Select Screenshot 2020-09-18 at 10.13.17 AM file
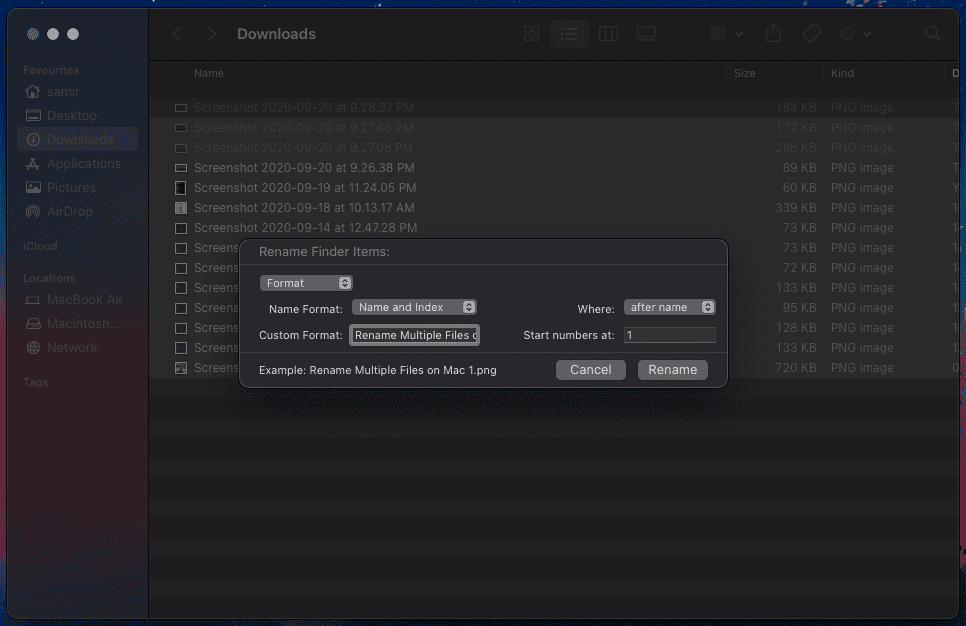 point(304,208)
